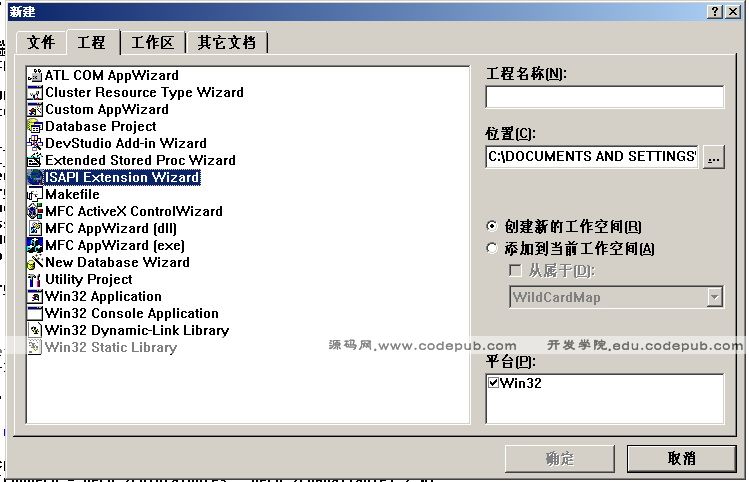Screen dimensions: 749x482
Task: Open the 其它文档 tab
Action: tap(227, 43)
